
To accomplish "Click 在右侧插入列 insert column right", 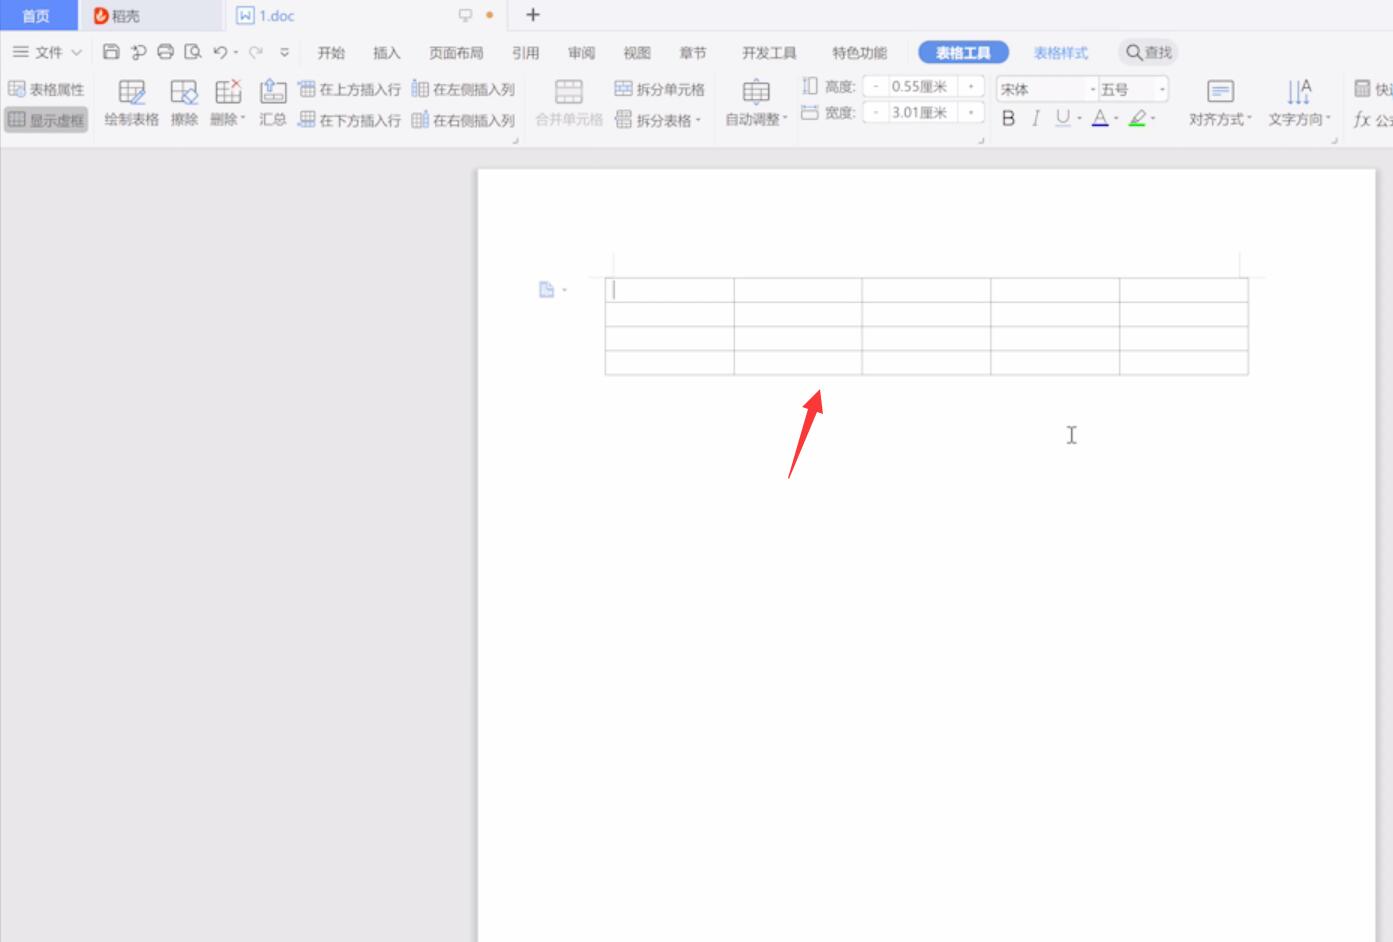I will 464,120.
